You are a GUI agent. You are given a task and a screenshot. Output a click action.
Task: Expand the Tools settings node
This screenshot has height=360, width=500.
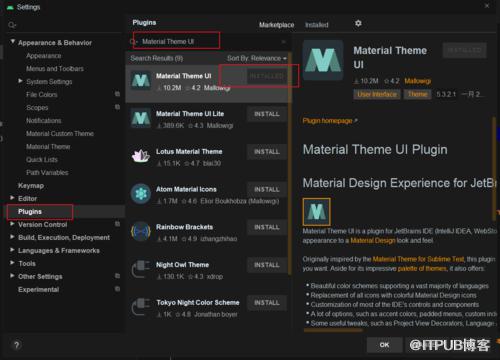click(x=12, y=263)
